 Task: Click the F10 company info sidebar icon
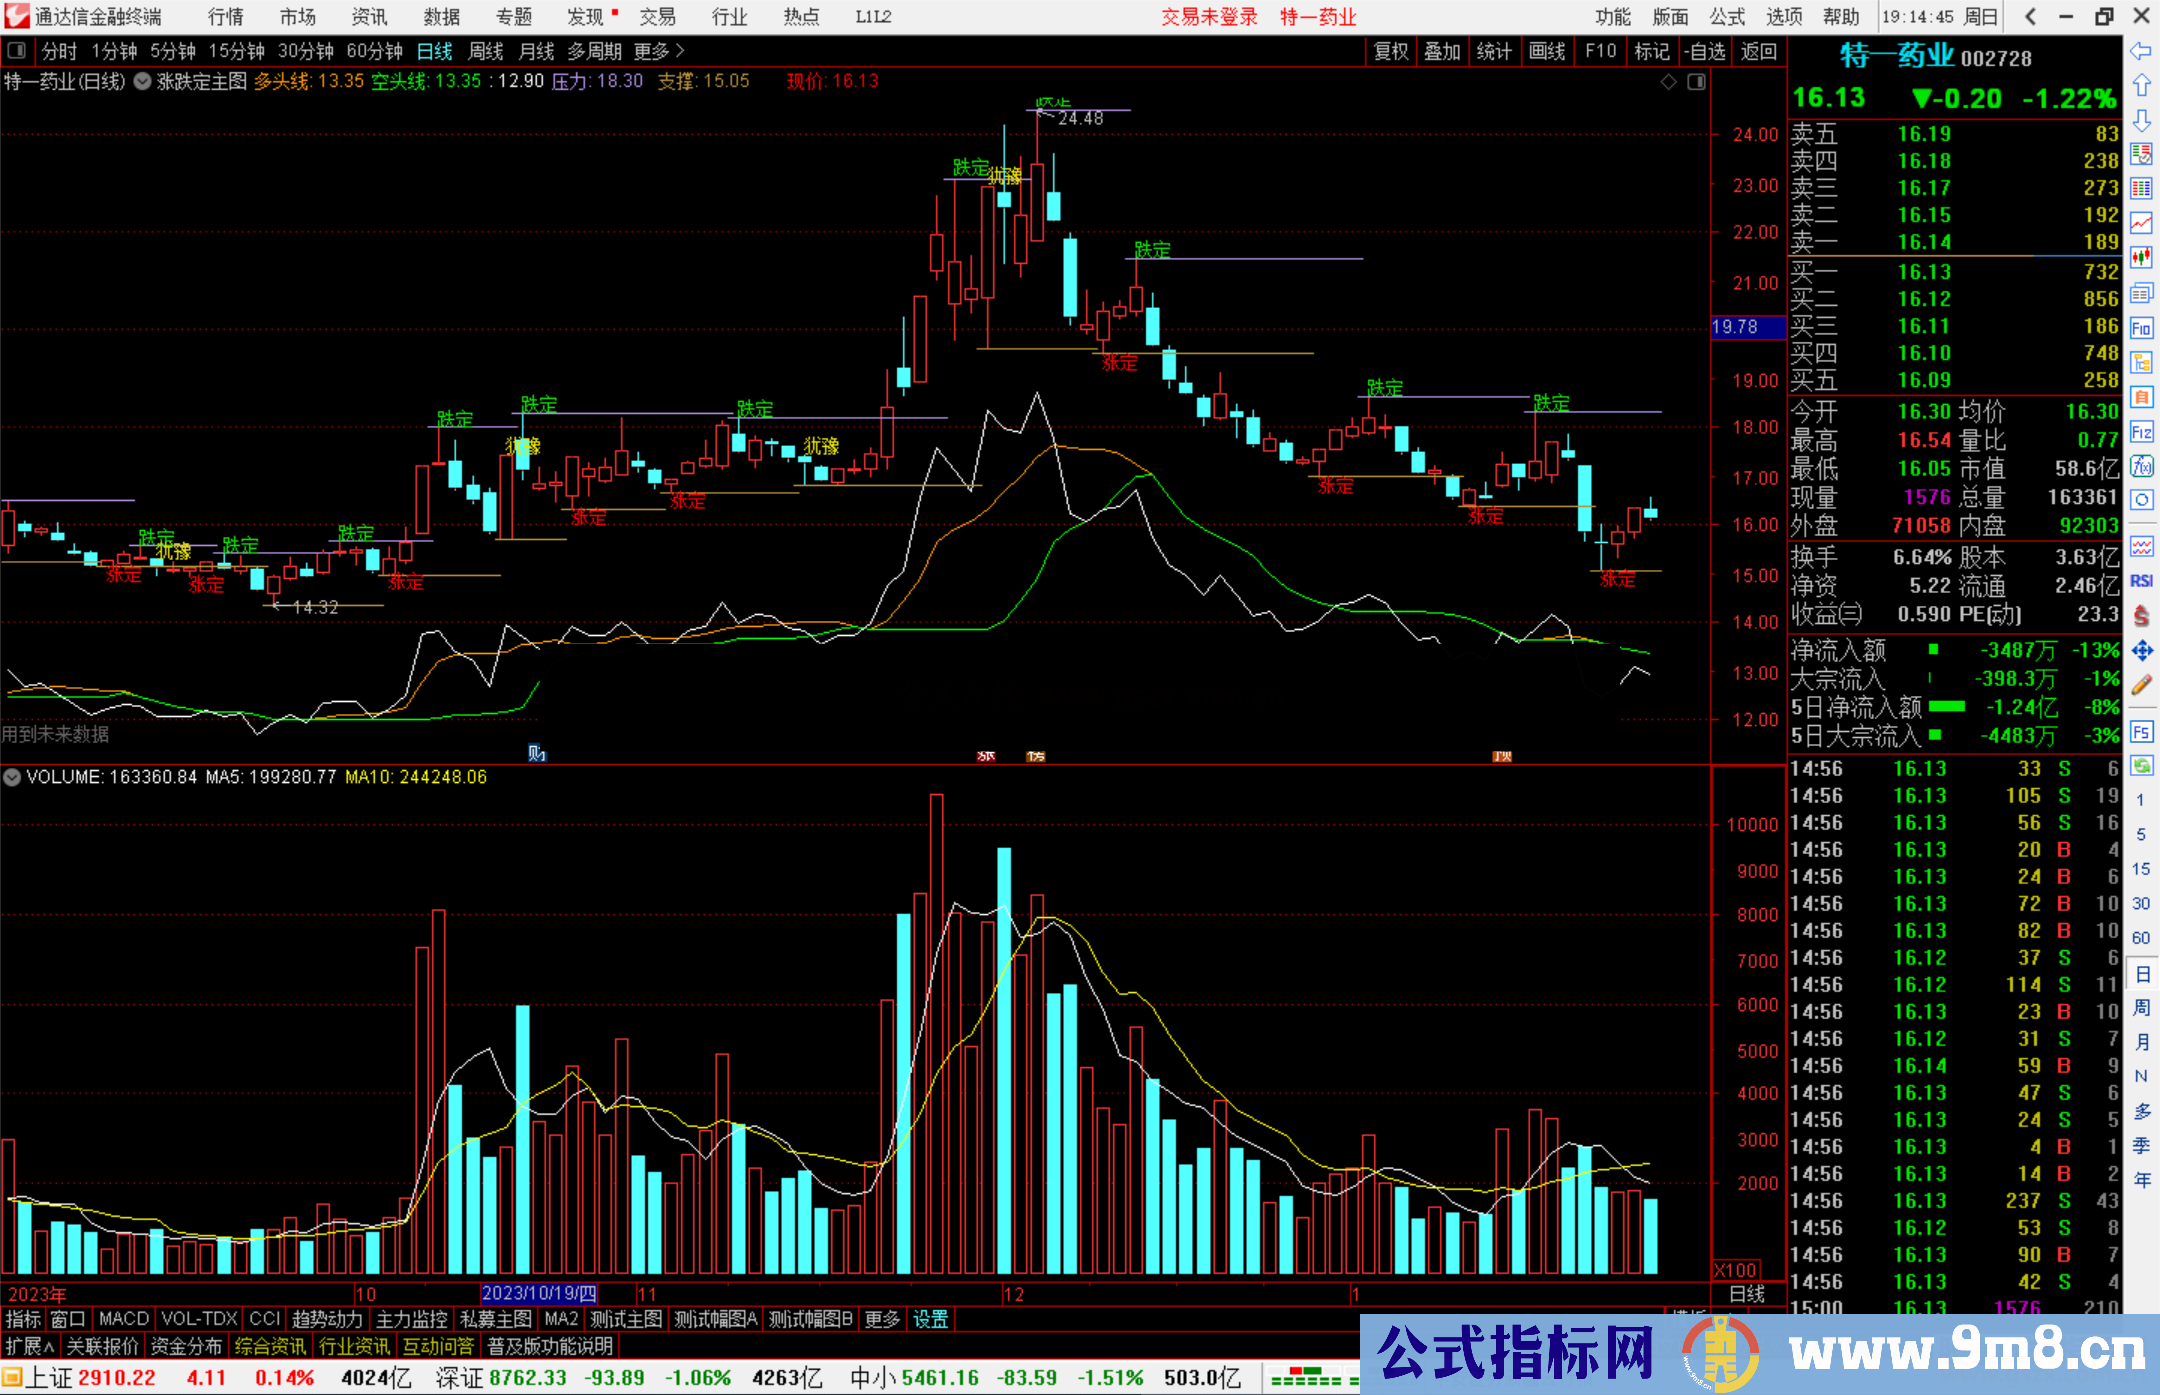pos(2141,328)
